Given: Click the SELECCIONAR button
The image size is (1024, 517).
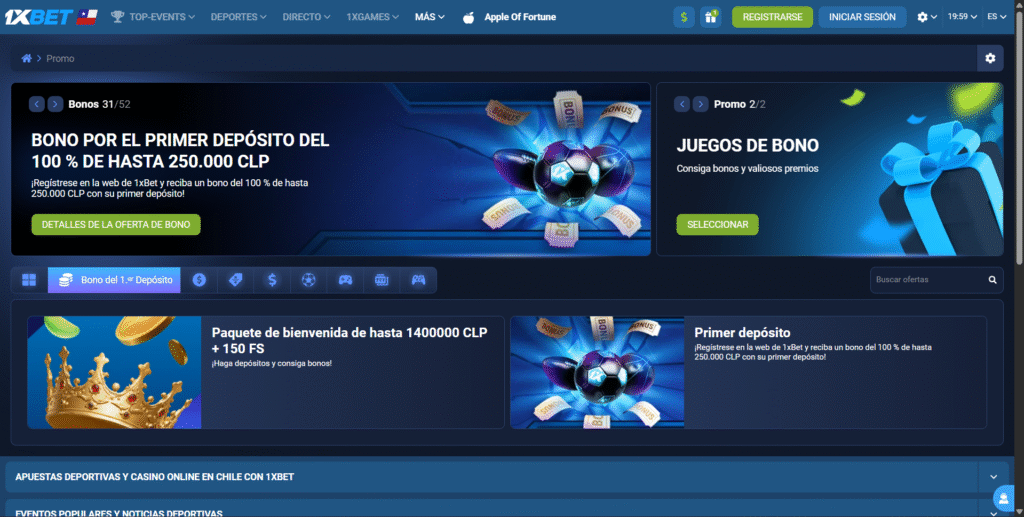Looking at the screenshot, I should pyautogui.click(x=718, y=225).
